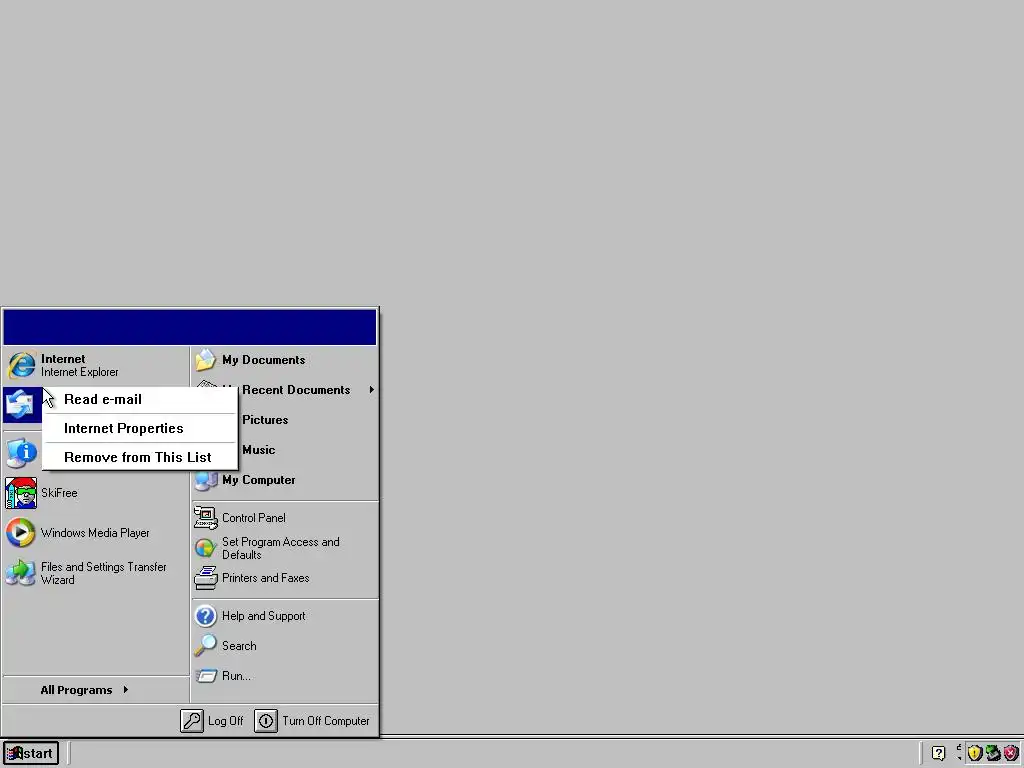The image size is (1024, 768).
Task: Choose Remove from This List
Action: [x=140, y=457]
